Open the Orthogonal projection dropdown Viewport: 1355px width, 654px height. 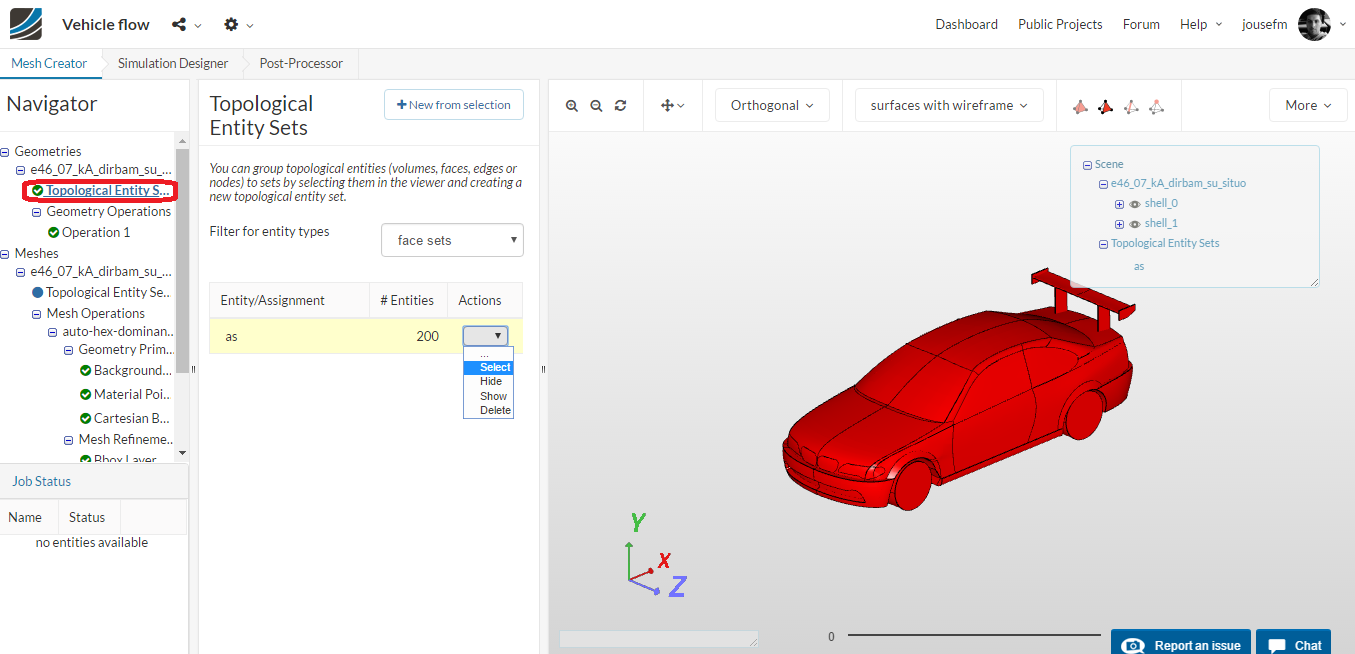coord(771,106)
